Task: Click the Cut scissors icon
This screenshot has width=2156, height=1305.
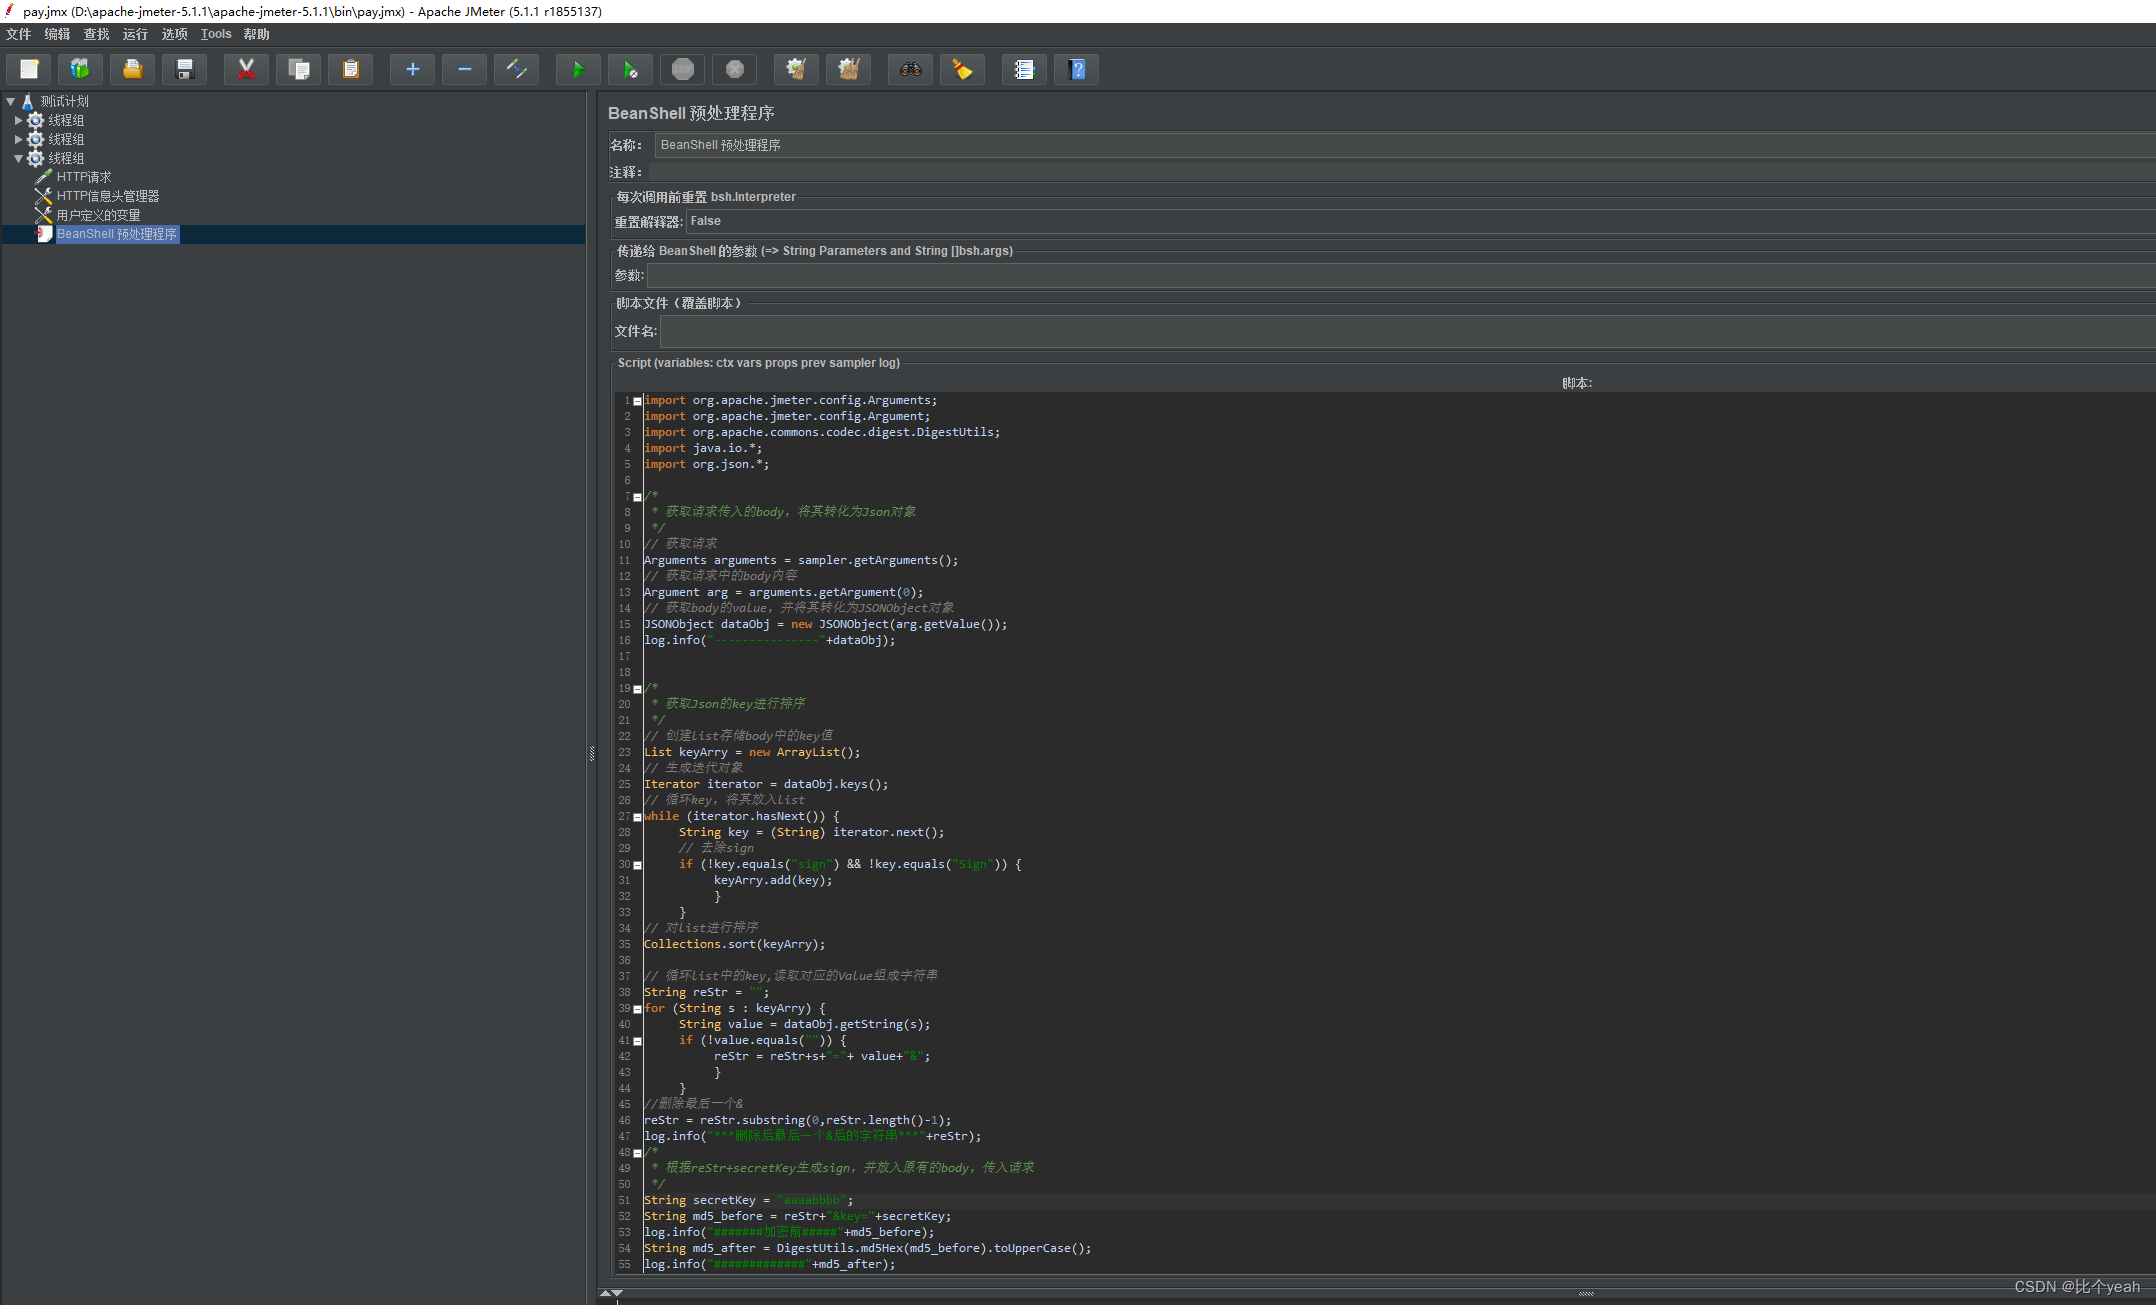Action: [x=246, y=69]
